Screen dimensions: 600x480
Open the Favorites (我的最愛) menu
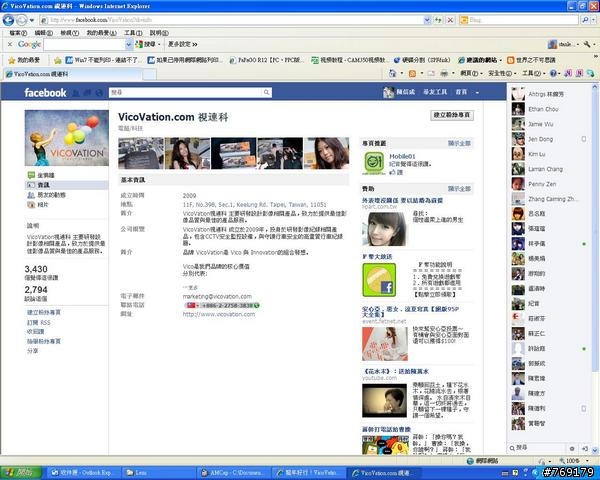click(x=101, y=33)
